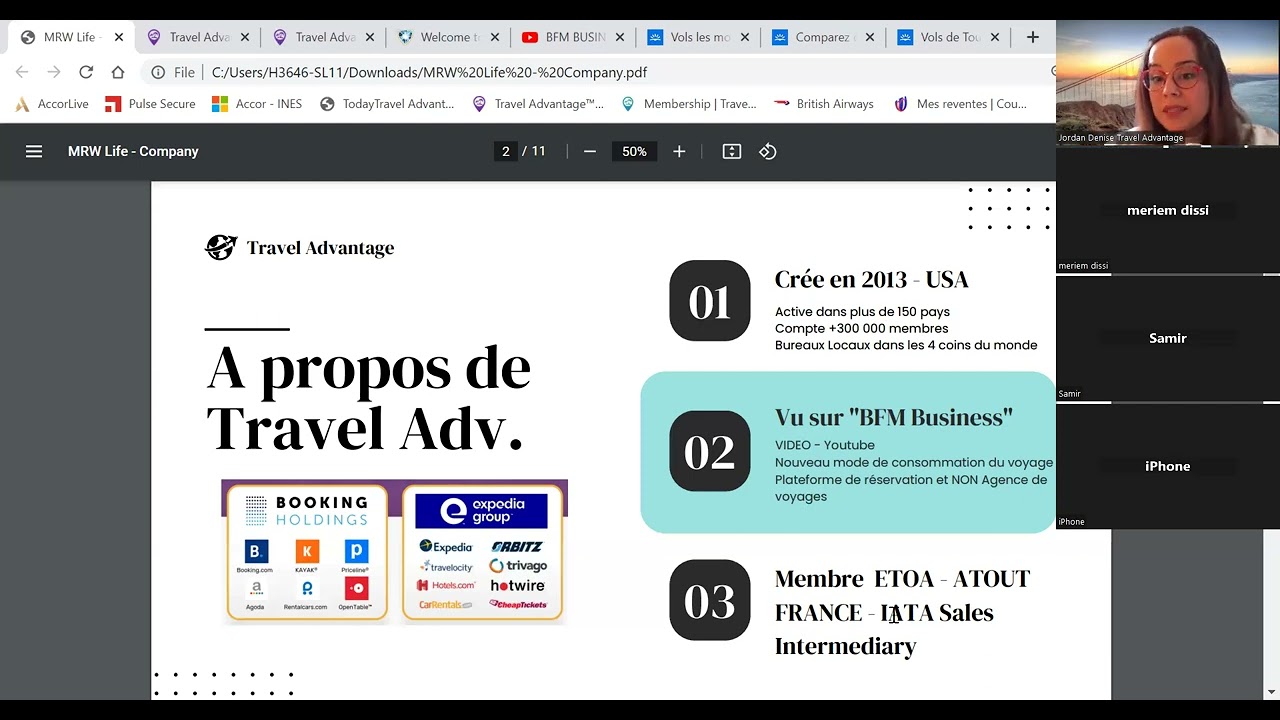The height and width of the screenshot is (720, 1280).
Task: Open the Pulse Secure bookmark
Action: click(x=150, y=104)
